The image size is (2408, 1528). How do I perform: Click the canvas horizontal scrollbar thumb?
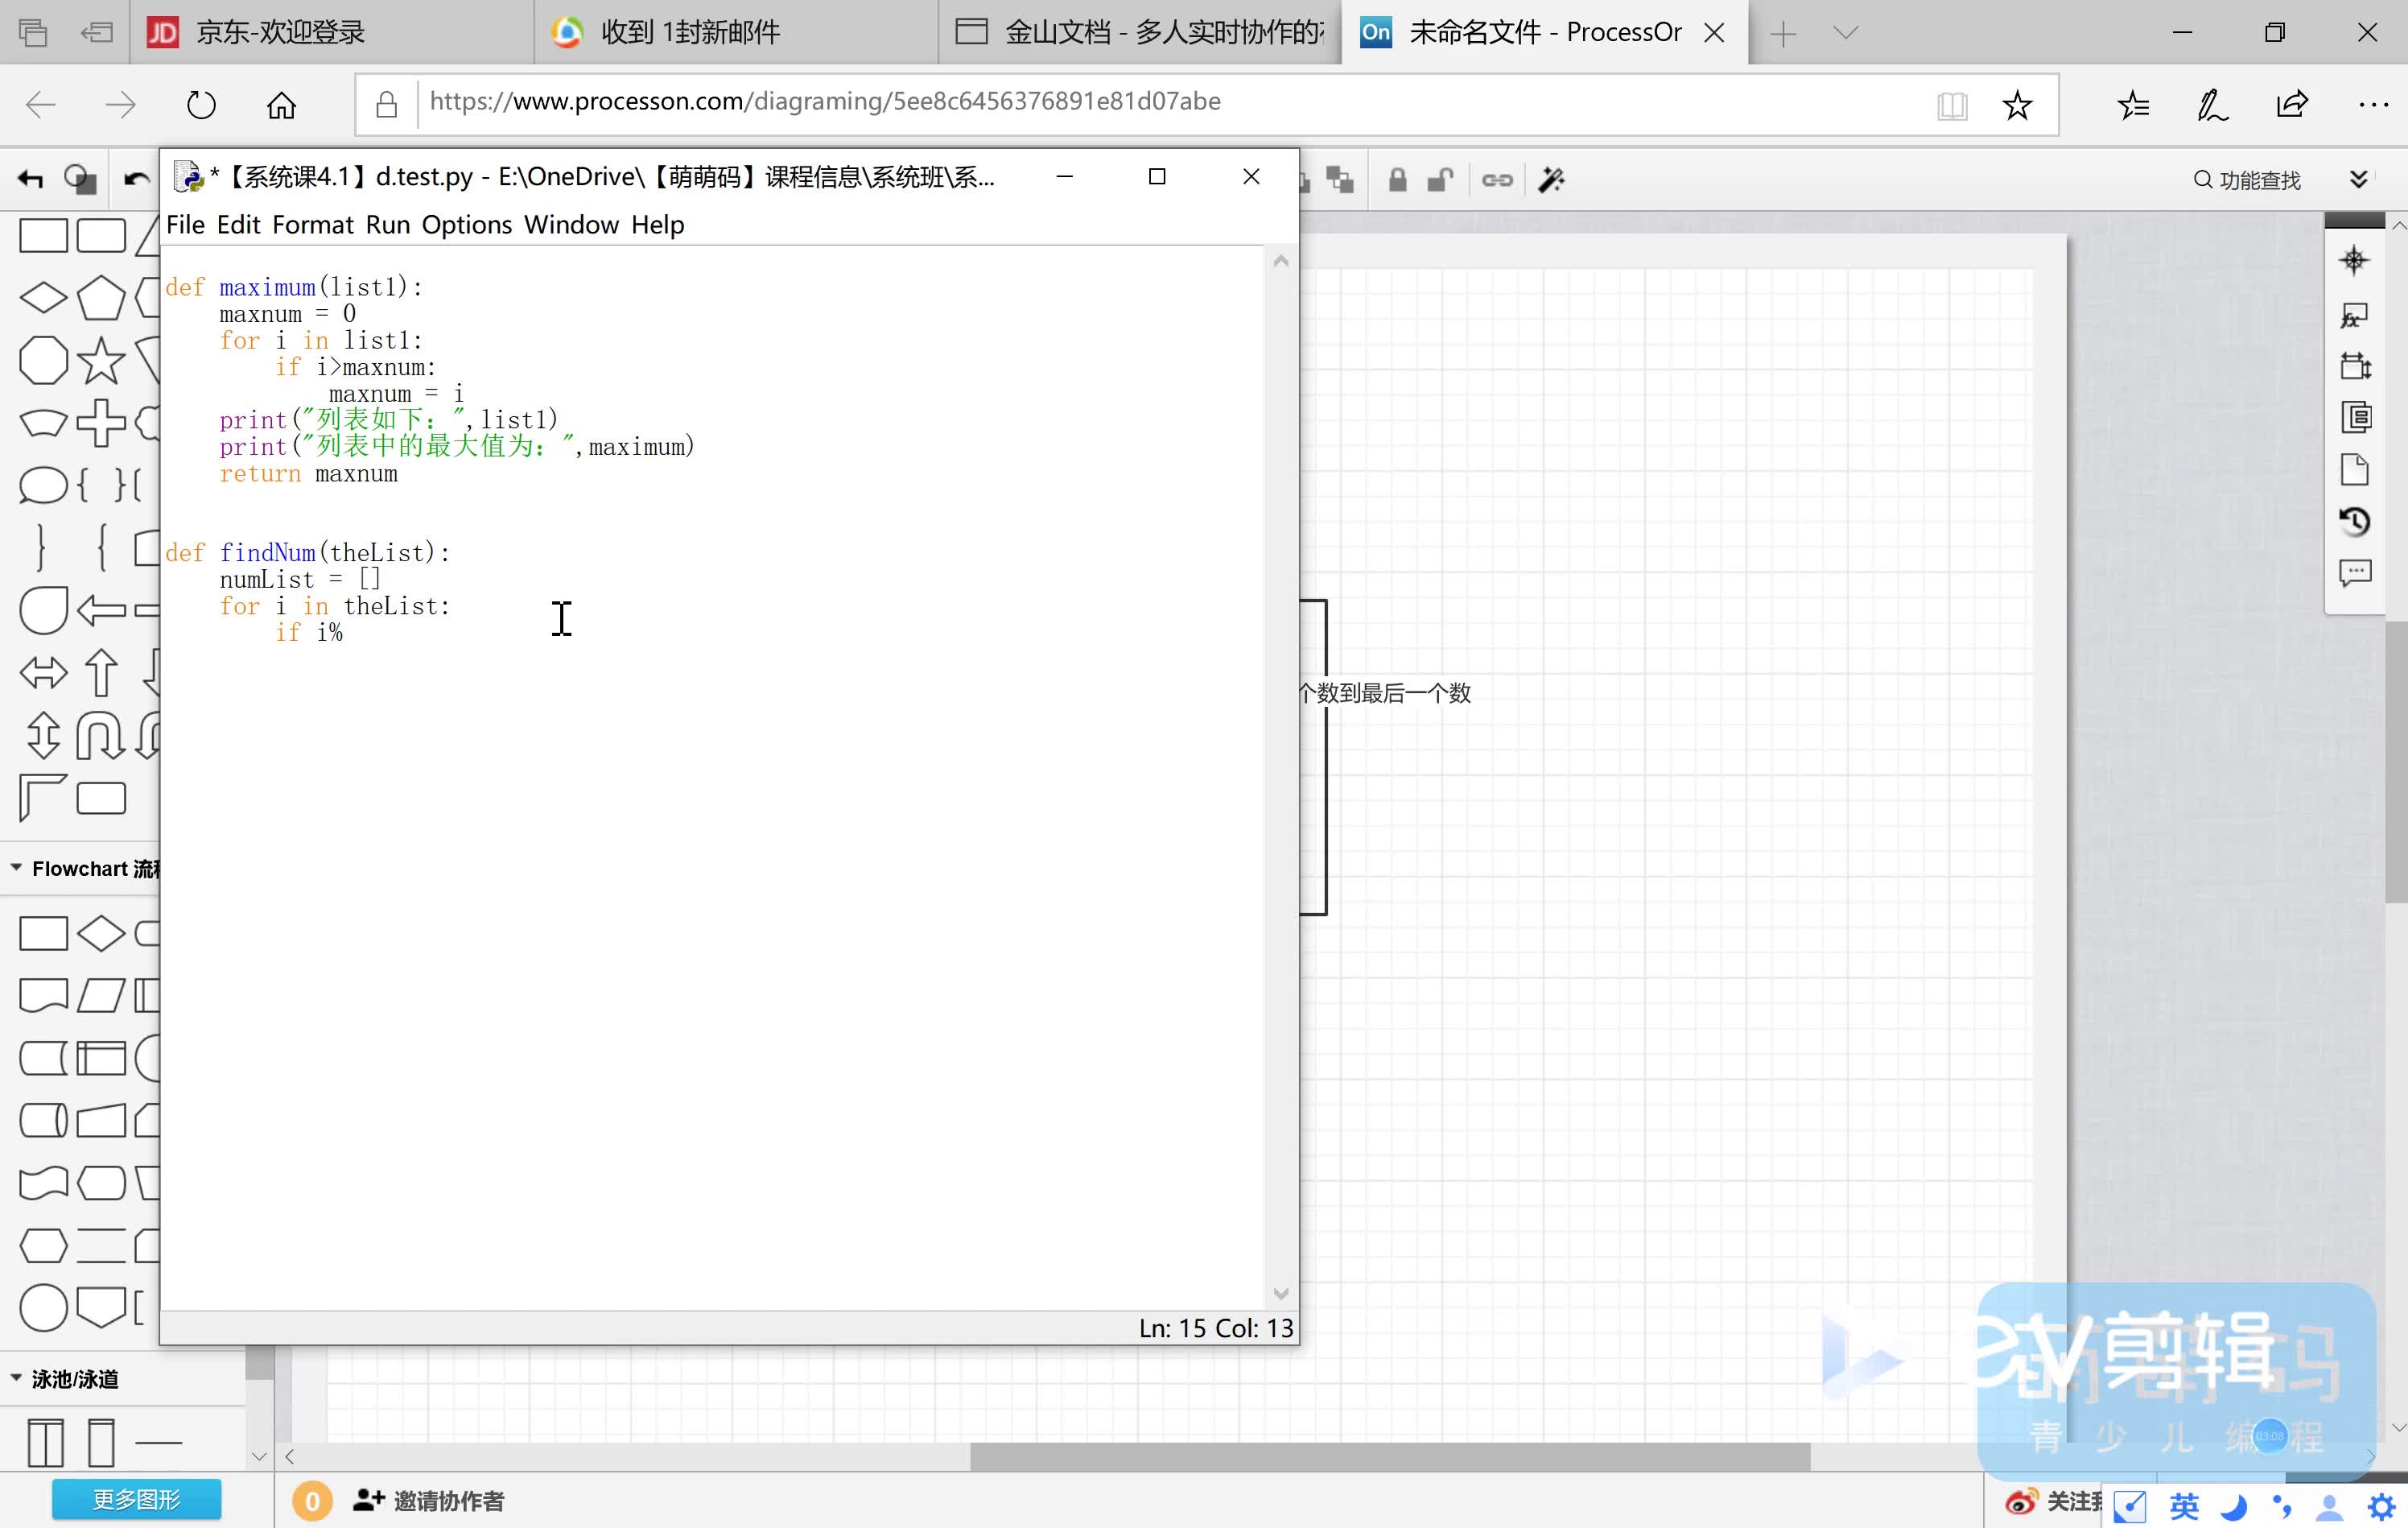coord(1389,1456)
